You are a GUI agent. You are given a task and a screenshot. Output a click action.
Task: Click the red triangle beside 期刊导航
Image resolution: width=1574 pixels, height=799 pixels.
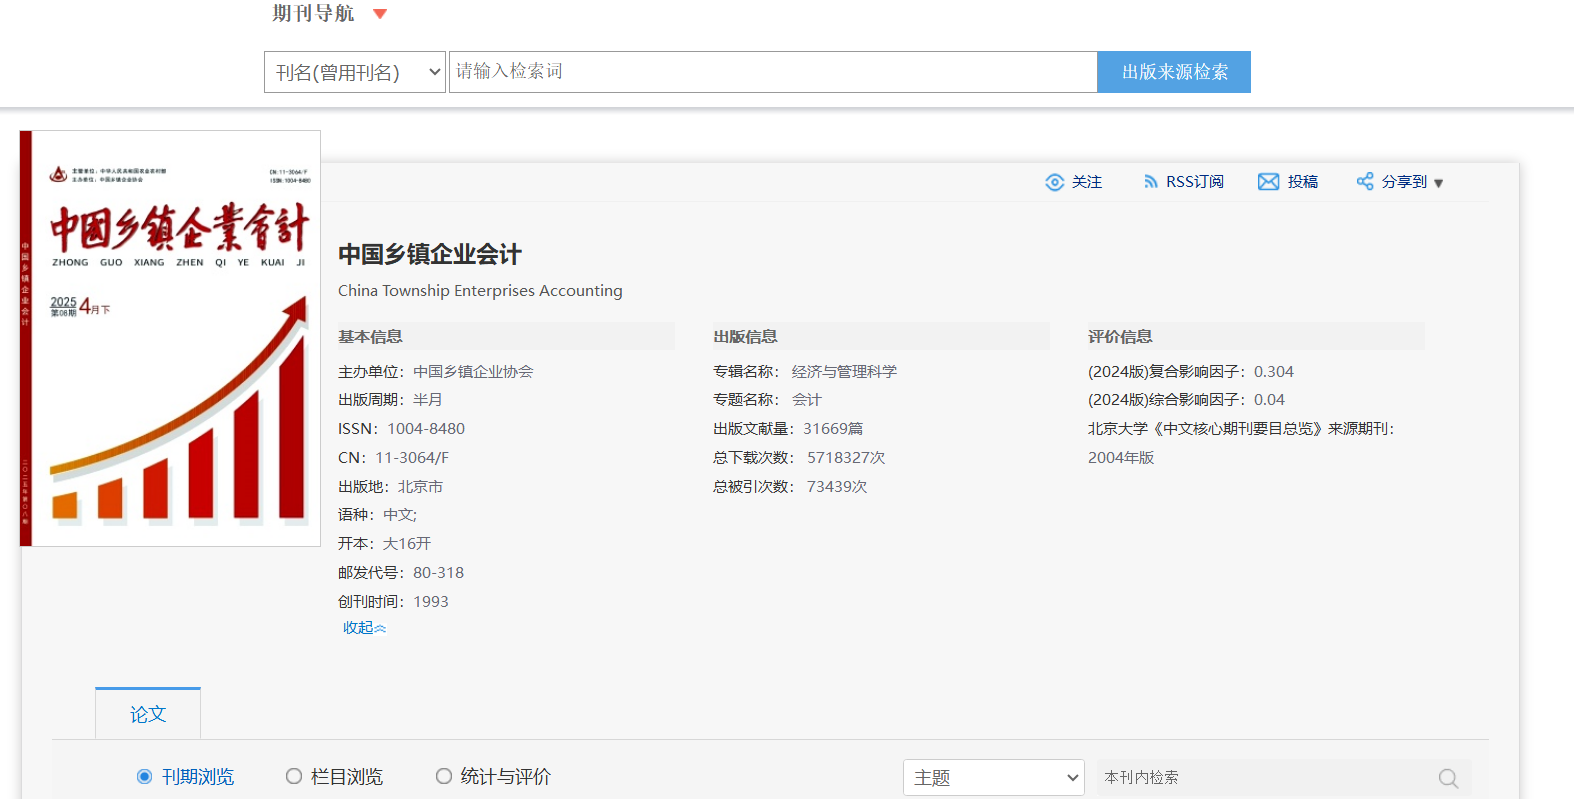click(380, 14)
